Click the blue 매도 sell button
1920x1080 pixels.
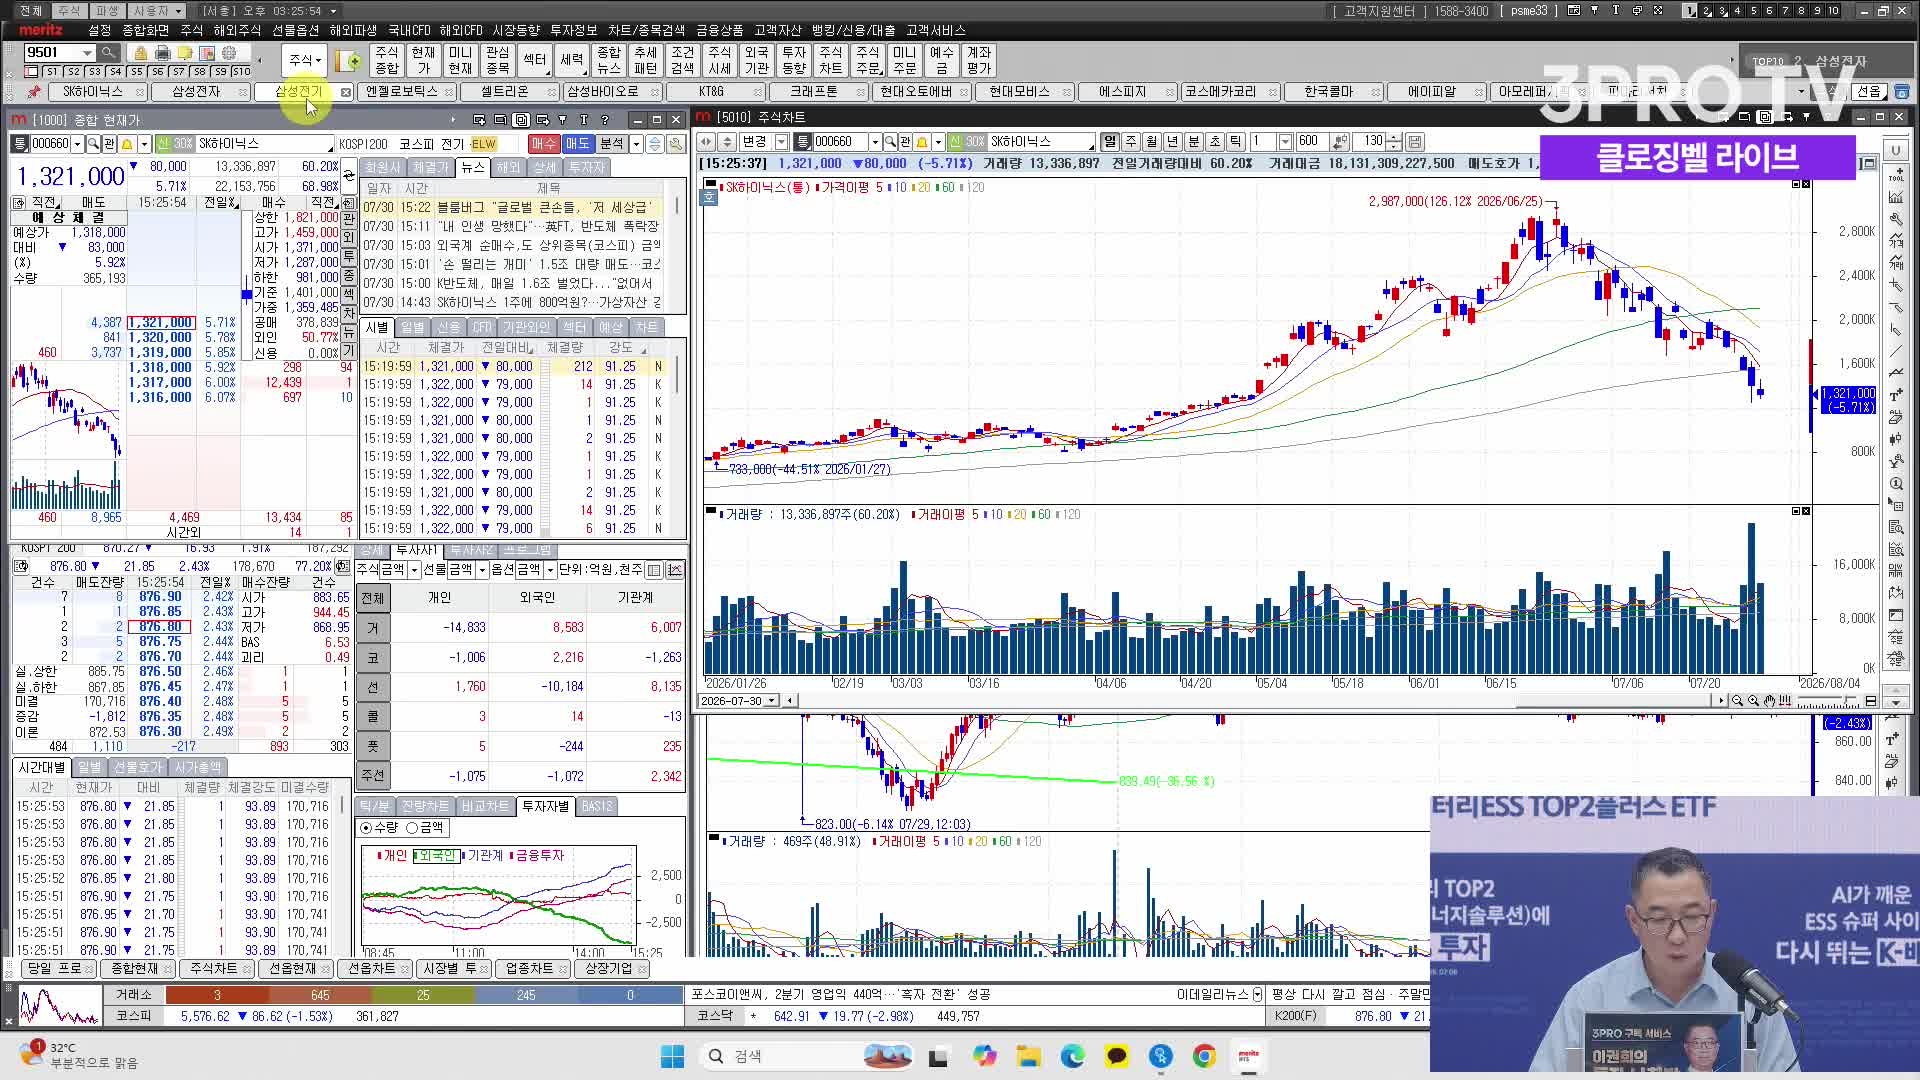click(577, 144)
